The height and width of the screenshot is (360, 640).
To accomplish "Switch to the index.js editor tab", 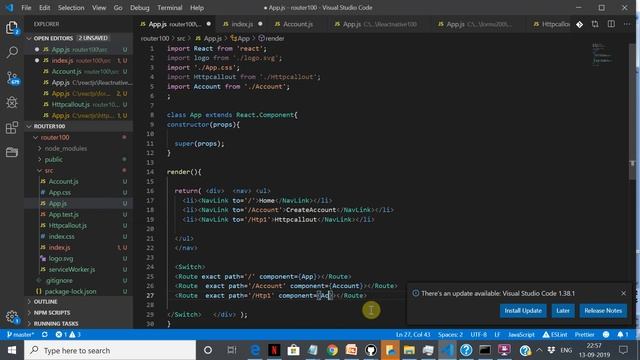I will click(242, 24).
